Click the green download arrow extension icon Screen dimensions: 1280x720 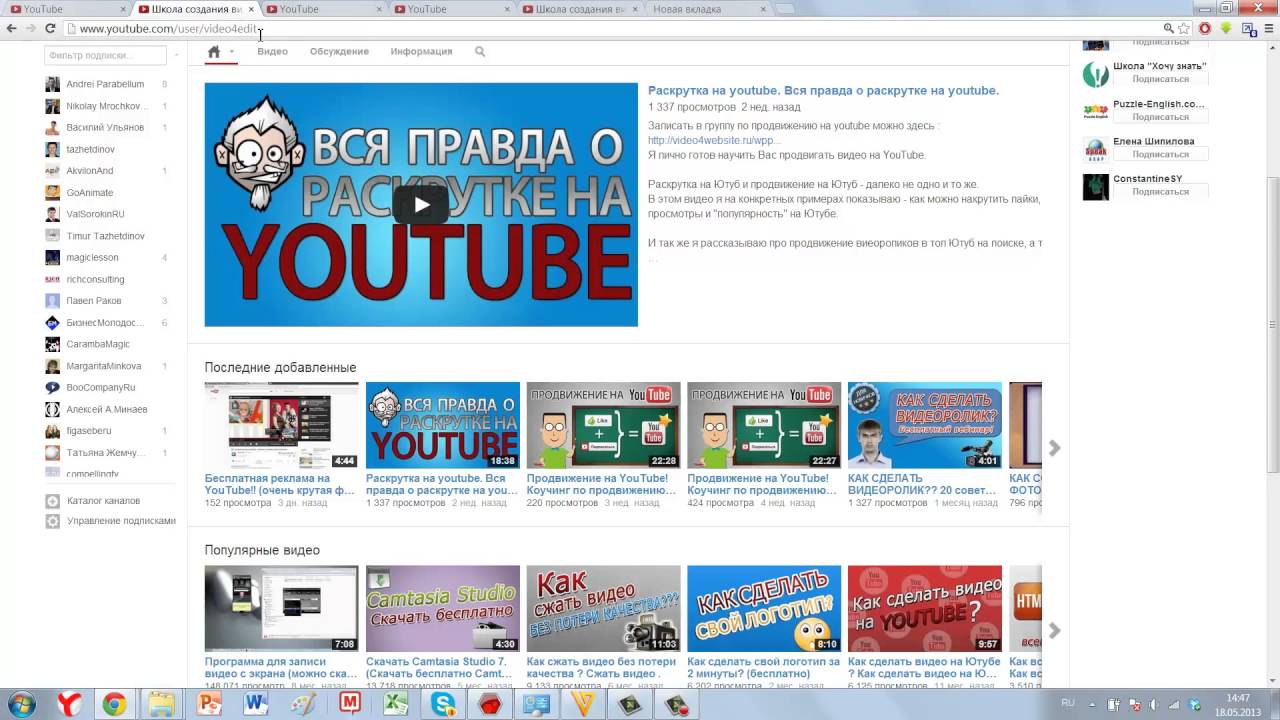pyautogui.click(x=1225, y=29)
